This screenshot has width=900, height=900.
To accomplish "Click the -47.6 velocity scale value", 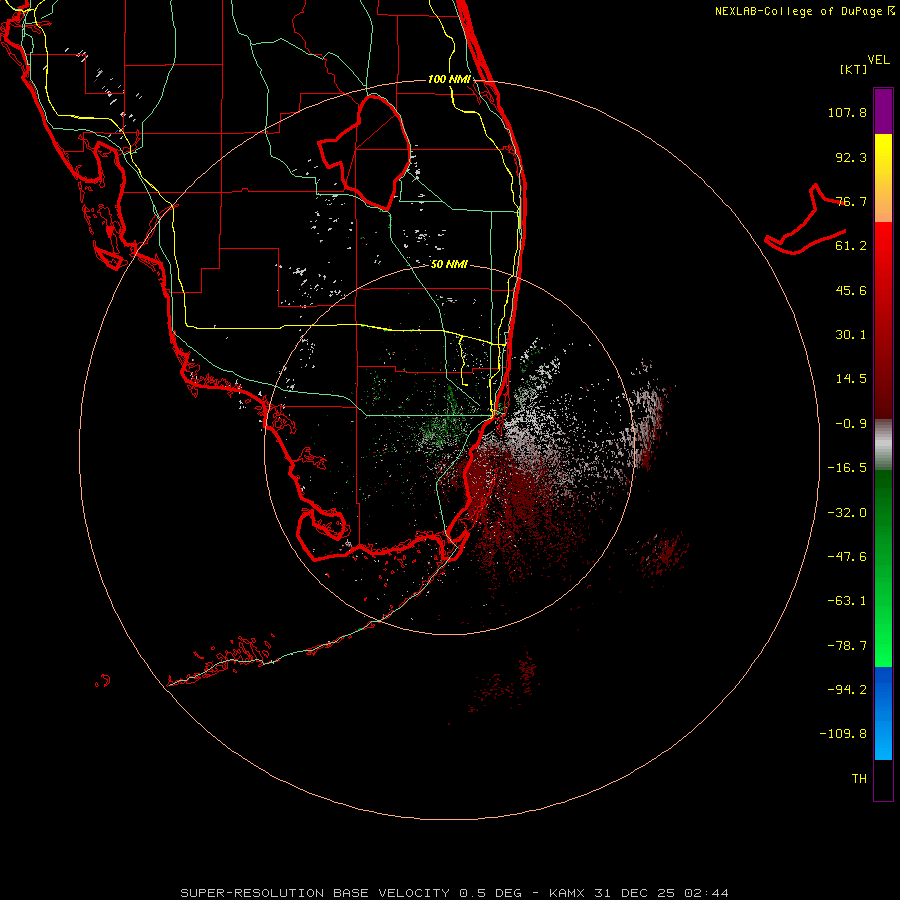I will [847, 557].
